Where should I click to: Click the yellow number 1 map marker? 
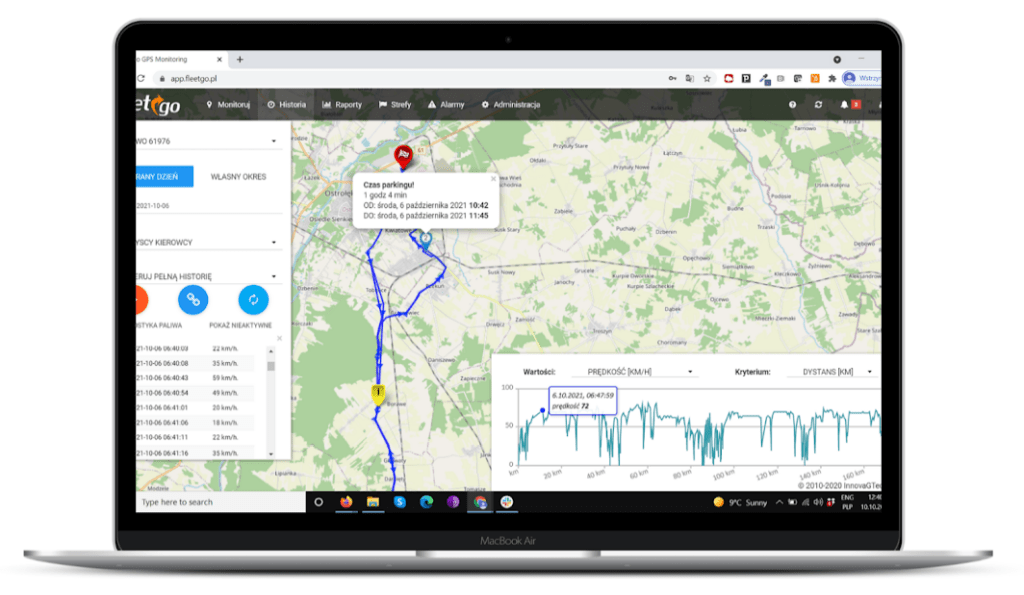coord(377,394)
